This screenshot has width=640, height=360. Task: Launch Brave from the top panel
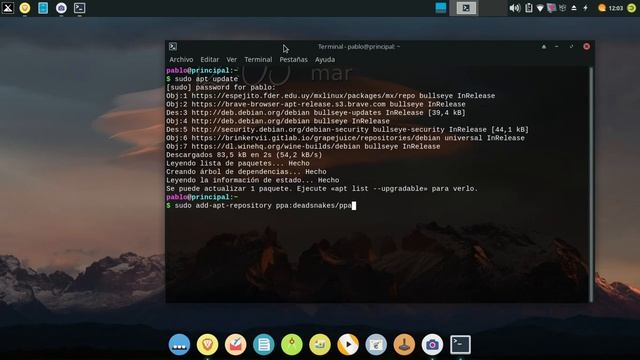[x=25, y=8]
